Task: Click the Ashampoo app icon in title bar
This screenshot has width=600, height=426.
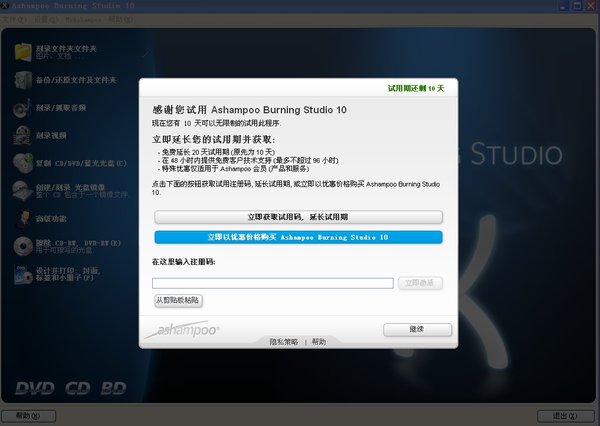Action: coord(5,5)
